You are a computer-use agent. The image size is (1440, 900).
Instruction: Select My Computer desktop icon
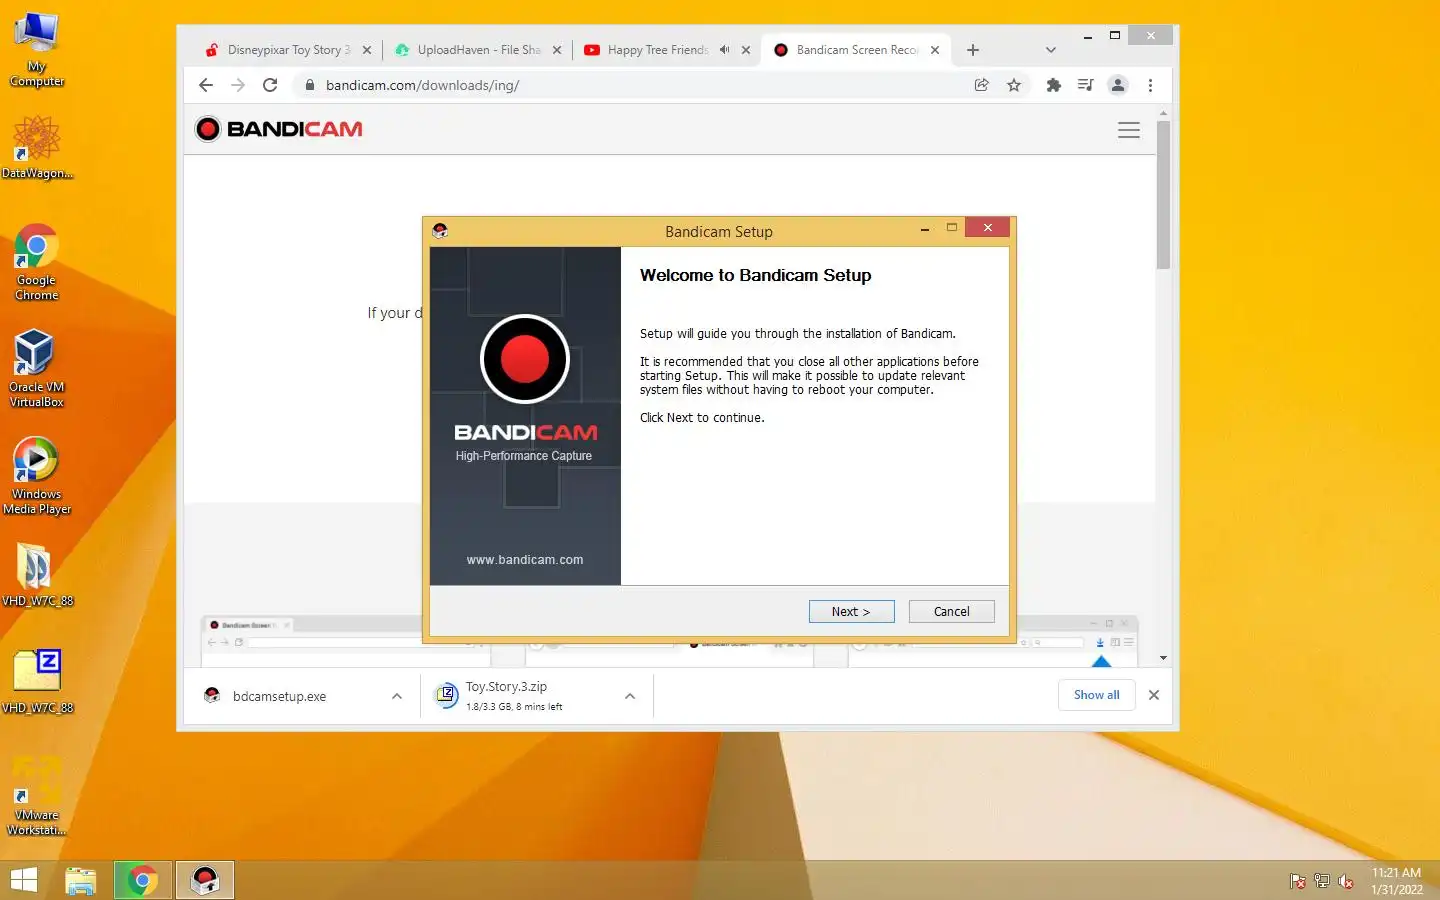click(x=37, y=49)
